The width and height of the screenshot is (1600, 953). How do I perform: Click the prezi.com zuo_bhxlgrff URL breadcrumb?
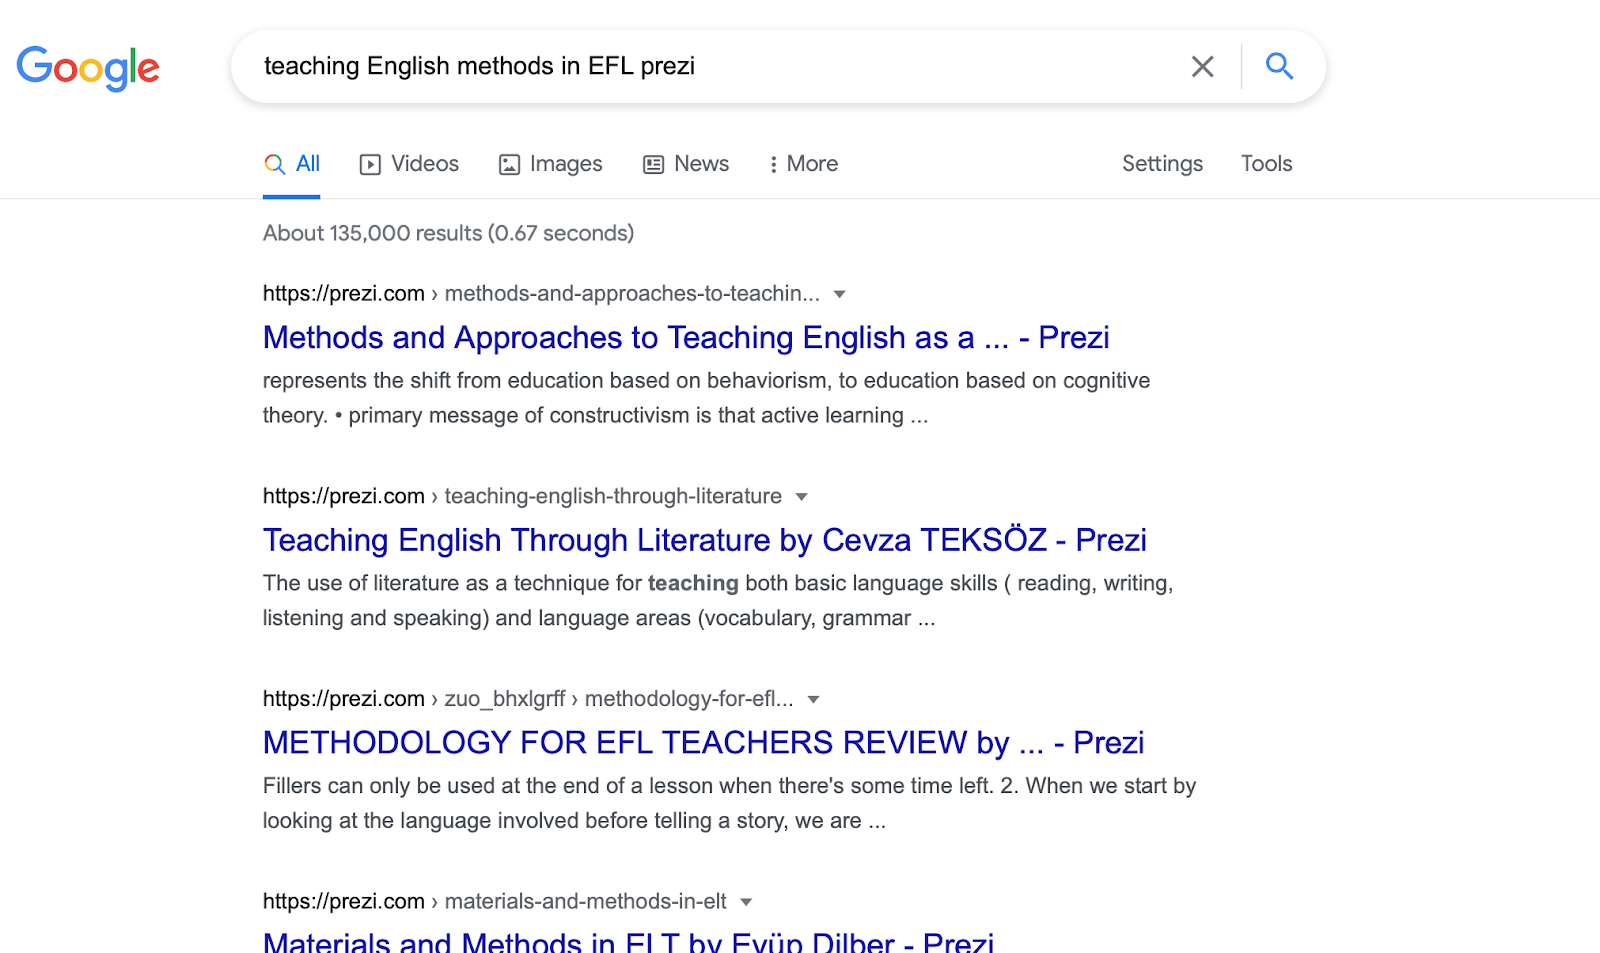coord(528,699)
